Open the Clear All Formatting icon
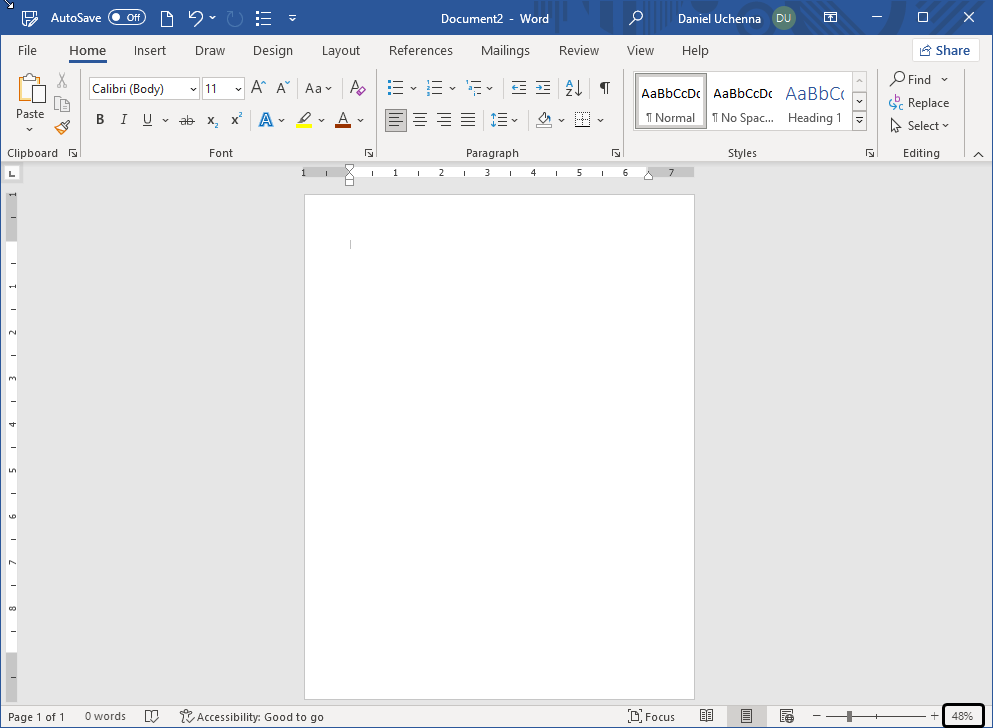 [357, 88]
